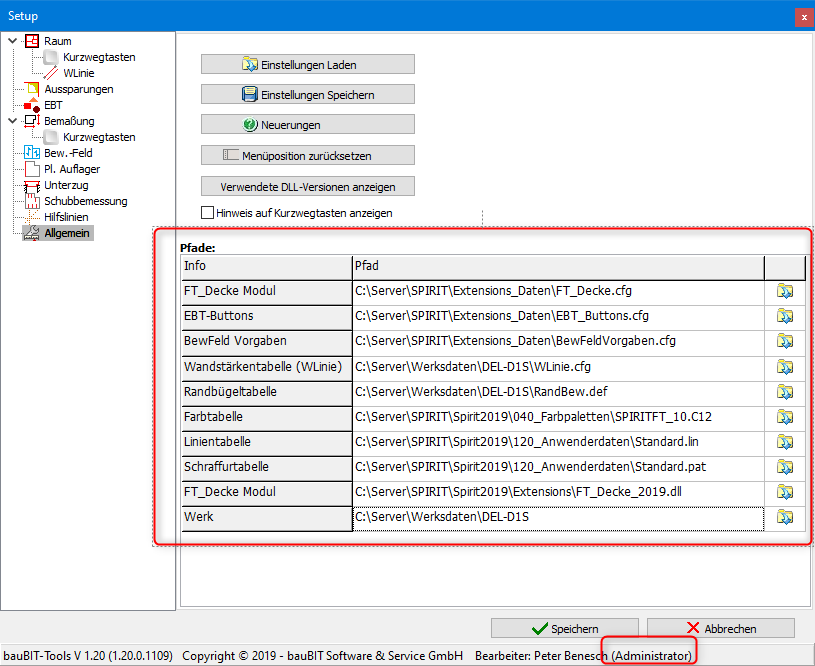Click the Hilfslinien dashed lines icon
Image resolution: width=815 pixels, height=666 pixels.
(x=32, y=217)
